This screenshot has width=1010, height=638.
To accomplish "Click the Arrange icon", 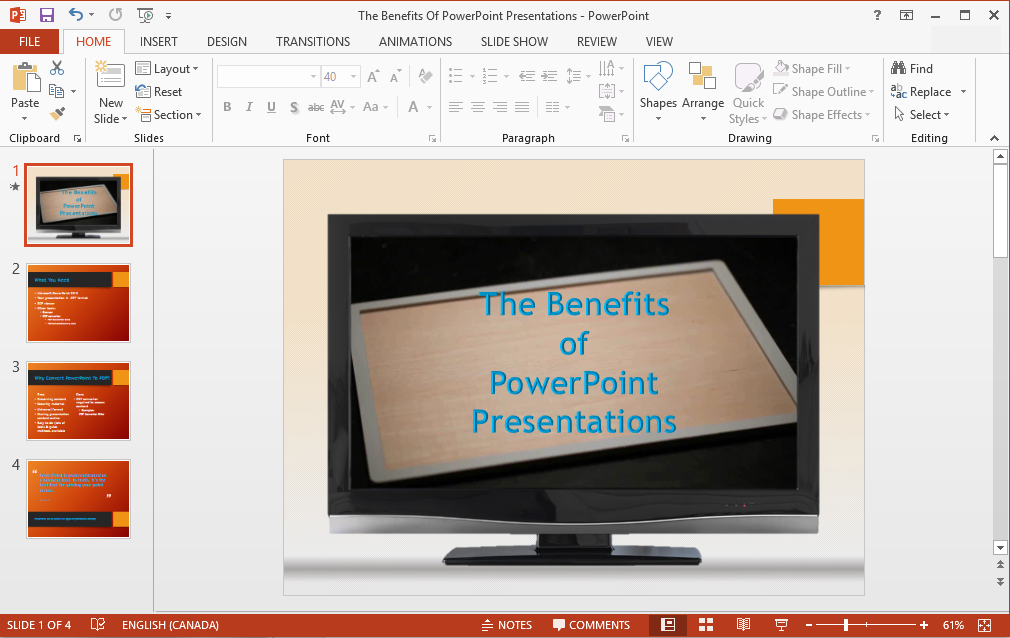I will click(702, 76).
